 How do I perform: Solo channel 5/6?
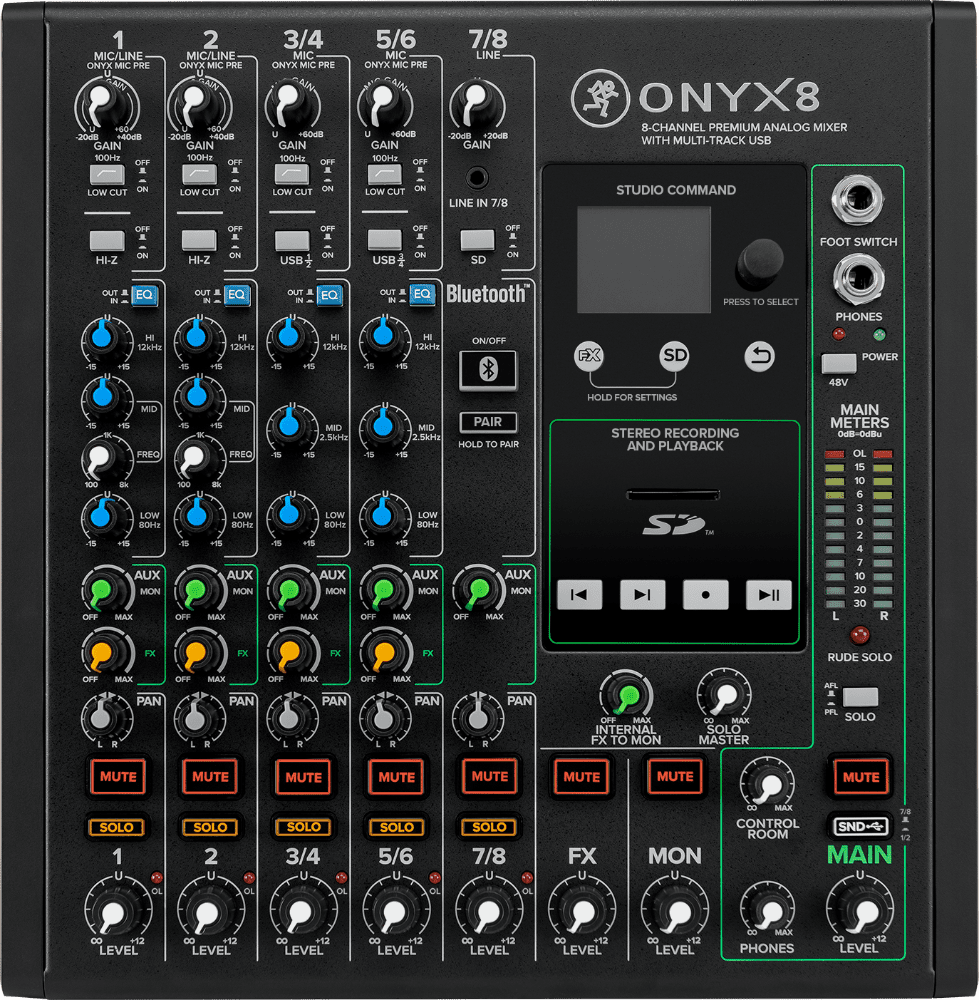[397, 828]
